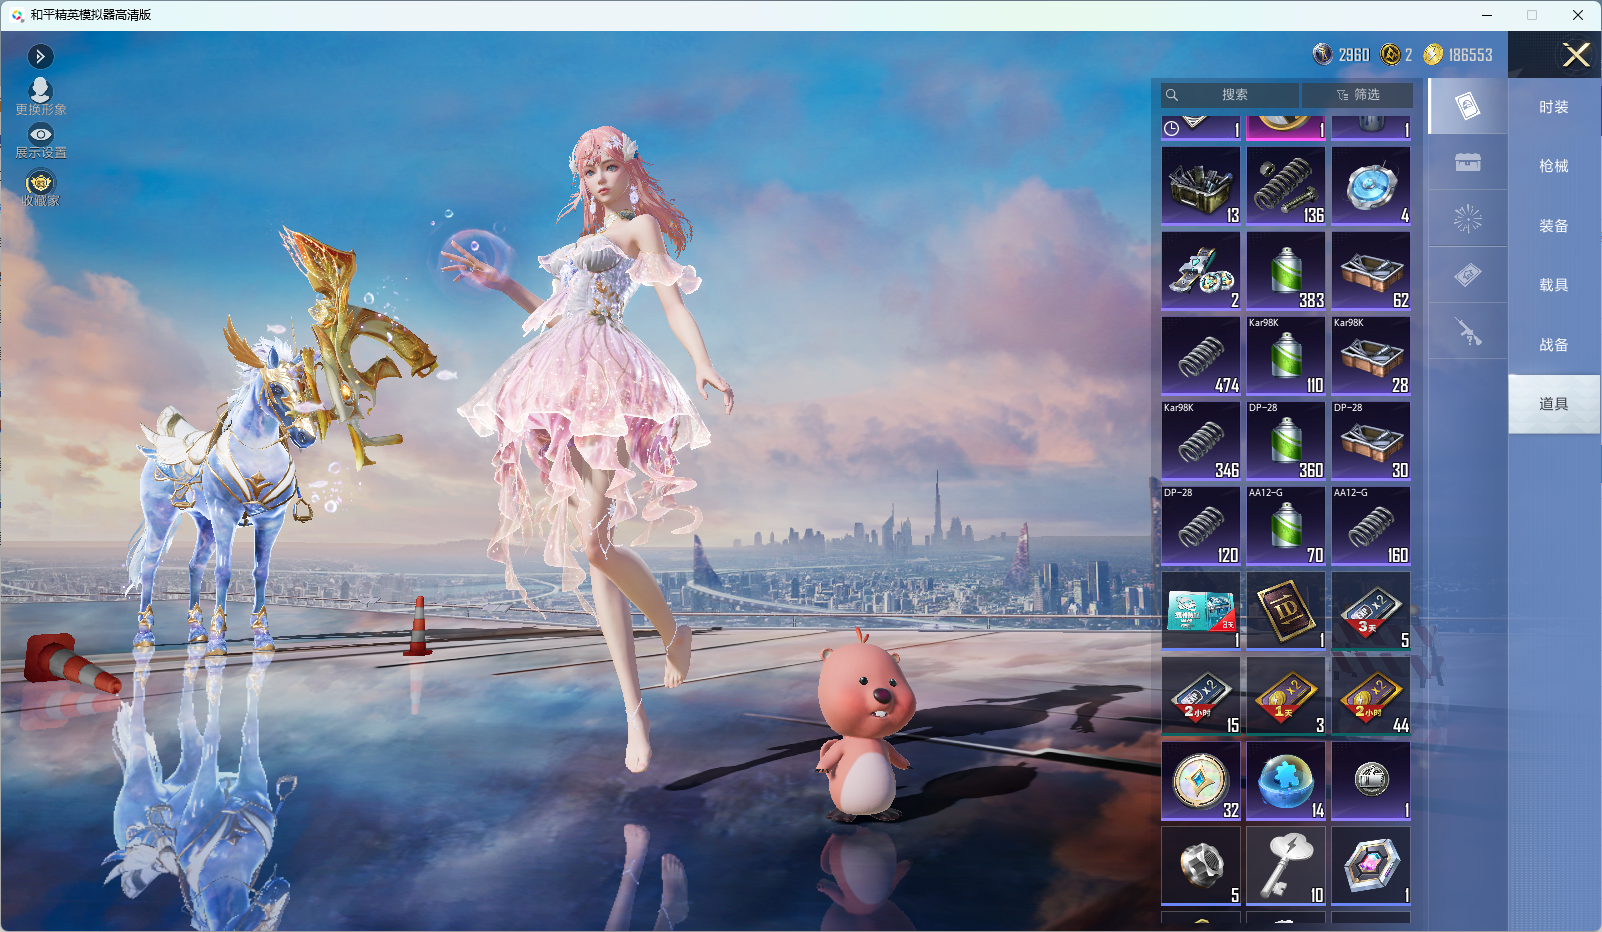Switch to the 枪械 tab
This screenshot has width=1602, height=932.
1553,166
